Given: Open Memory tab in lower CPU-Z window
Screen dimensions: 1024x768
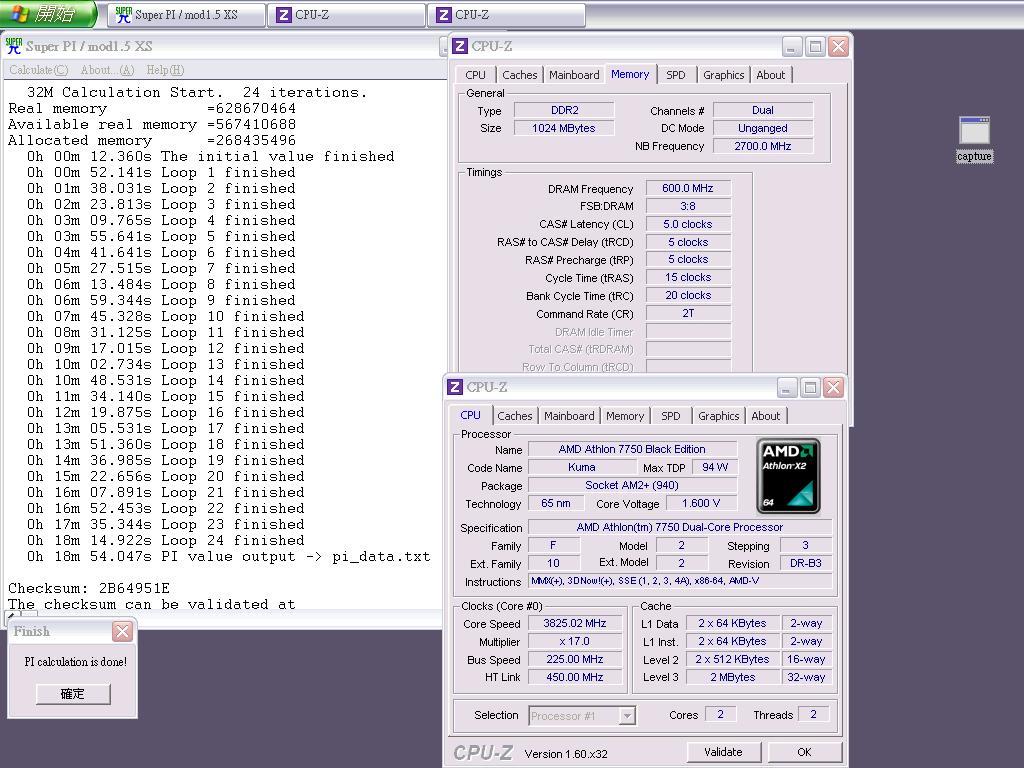Looking at the screenshot, I should [x=625, y=416].
